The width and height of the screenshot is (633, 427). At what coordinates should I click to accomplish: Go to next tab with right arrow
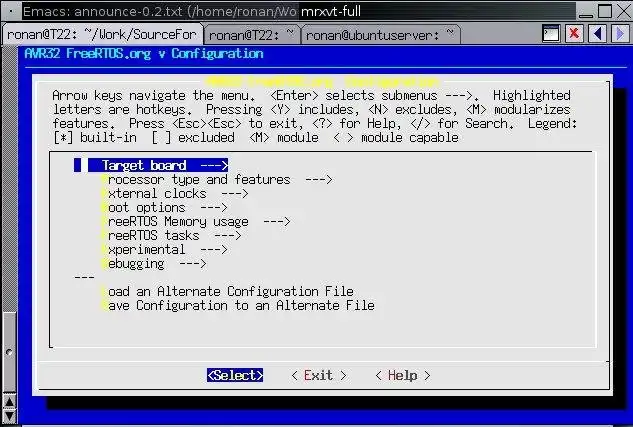(620, 34)
